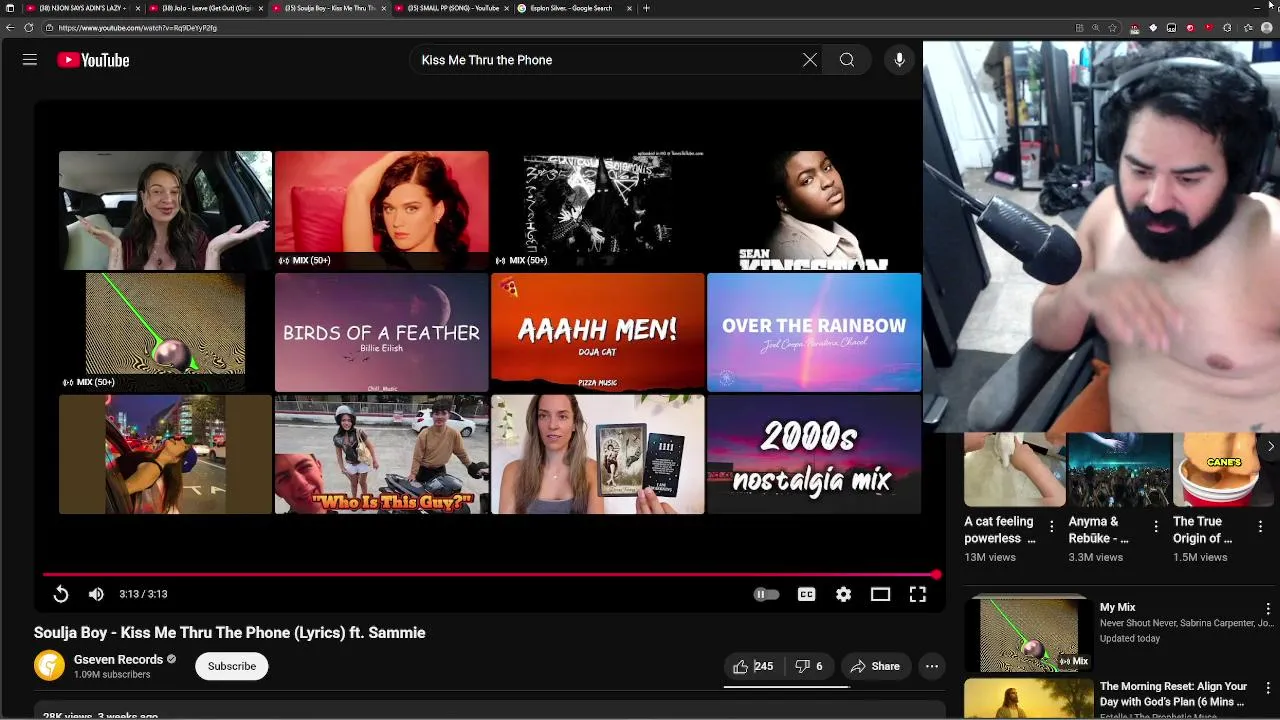Open the Gseven Records channel name
Image resolution: width=1280 pixels, height=720 pixels.
click(x=118, y=659)
